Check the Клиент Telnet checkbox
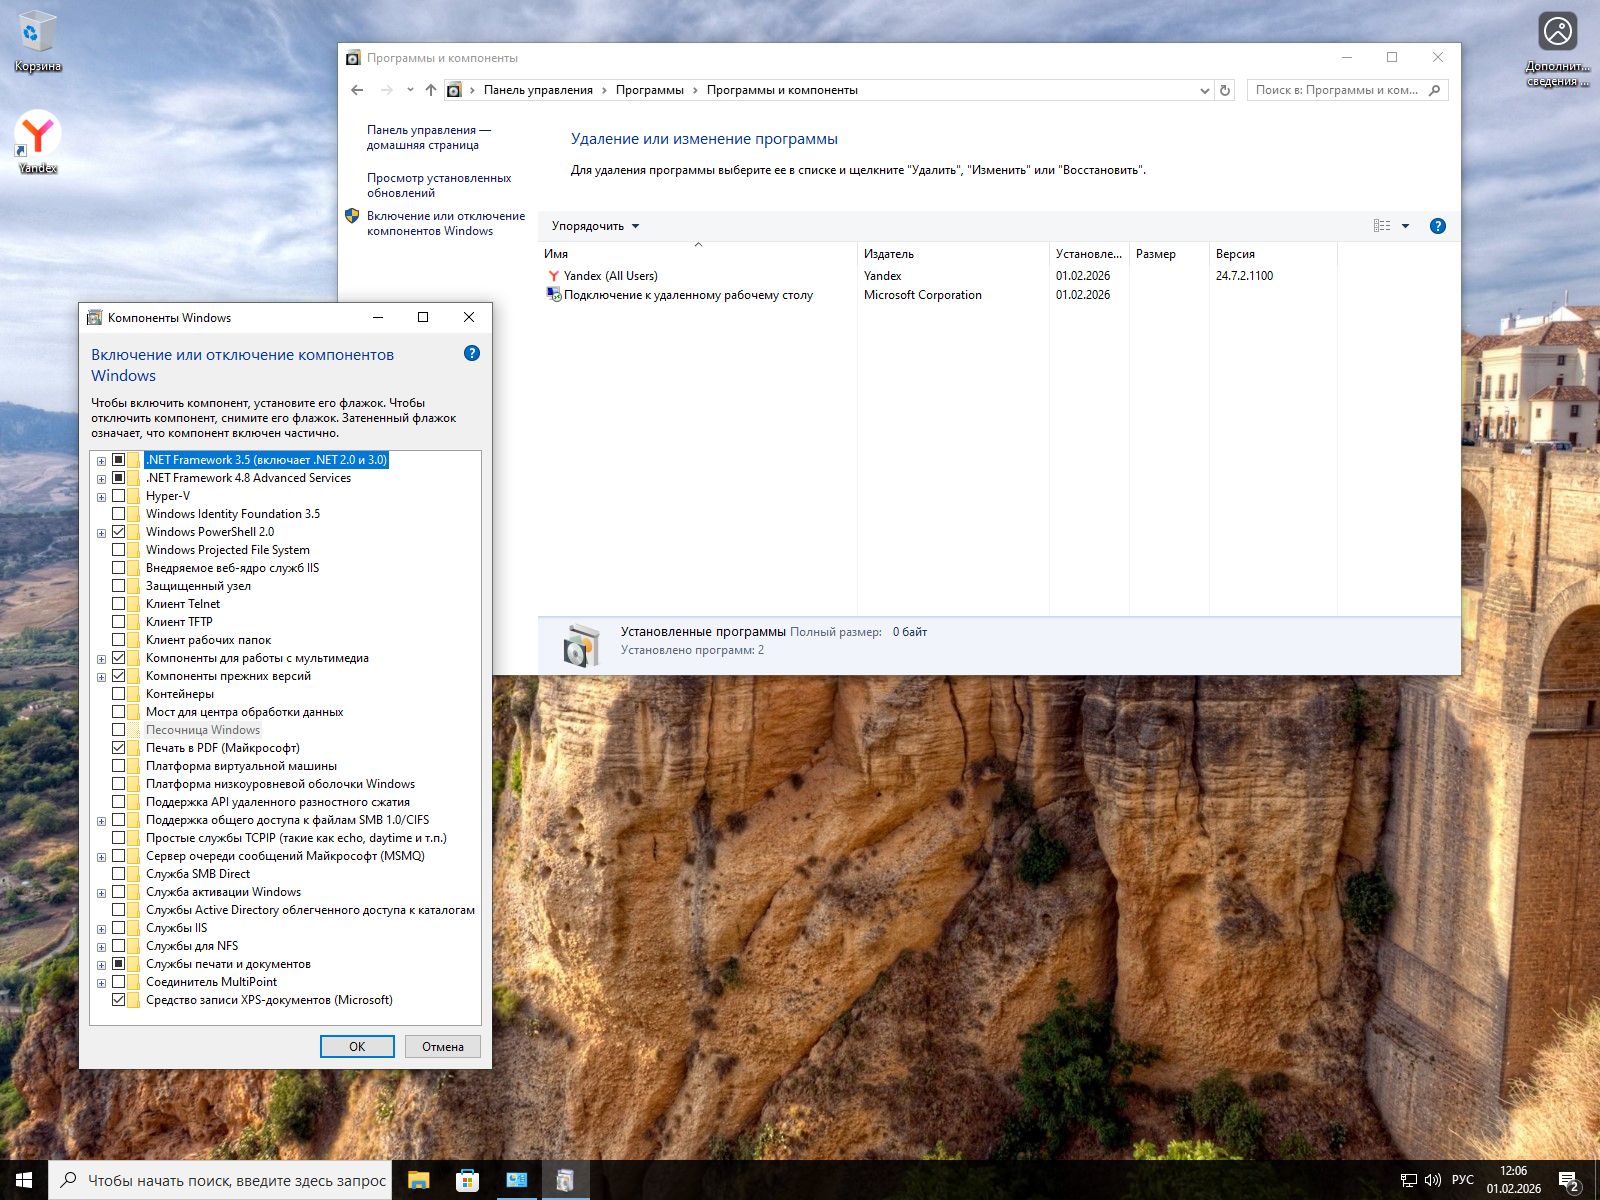 coord(119,604)
